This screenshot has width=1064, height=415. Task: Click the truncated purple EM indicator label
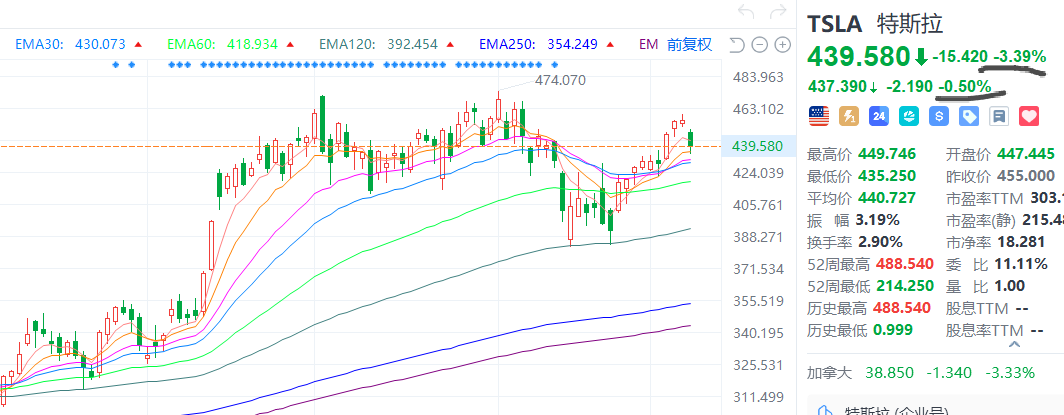(648, 45)
